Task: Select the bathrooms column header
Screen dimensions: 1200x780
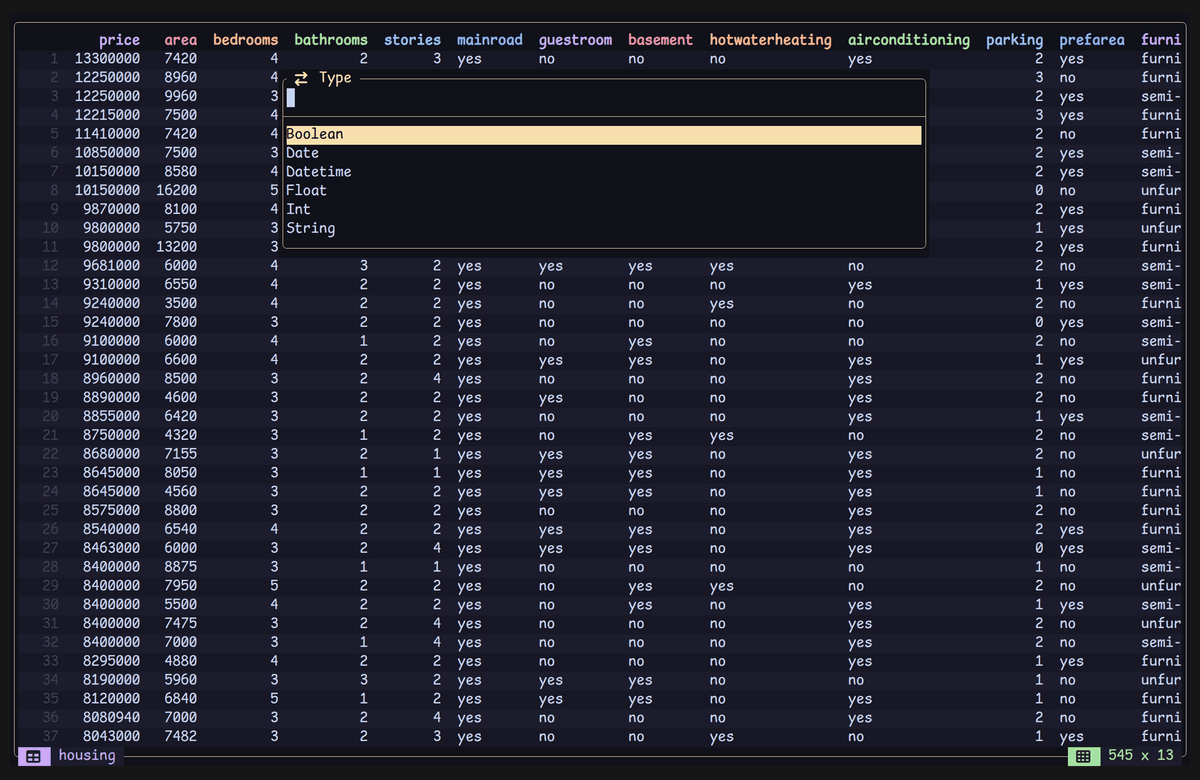Action: tap(331, 40)
